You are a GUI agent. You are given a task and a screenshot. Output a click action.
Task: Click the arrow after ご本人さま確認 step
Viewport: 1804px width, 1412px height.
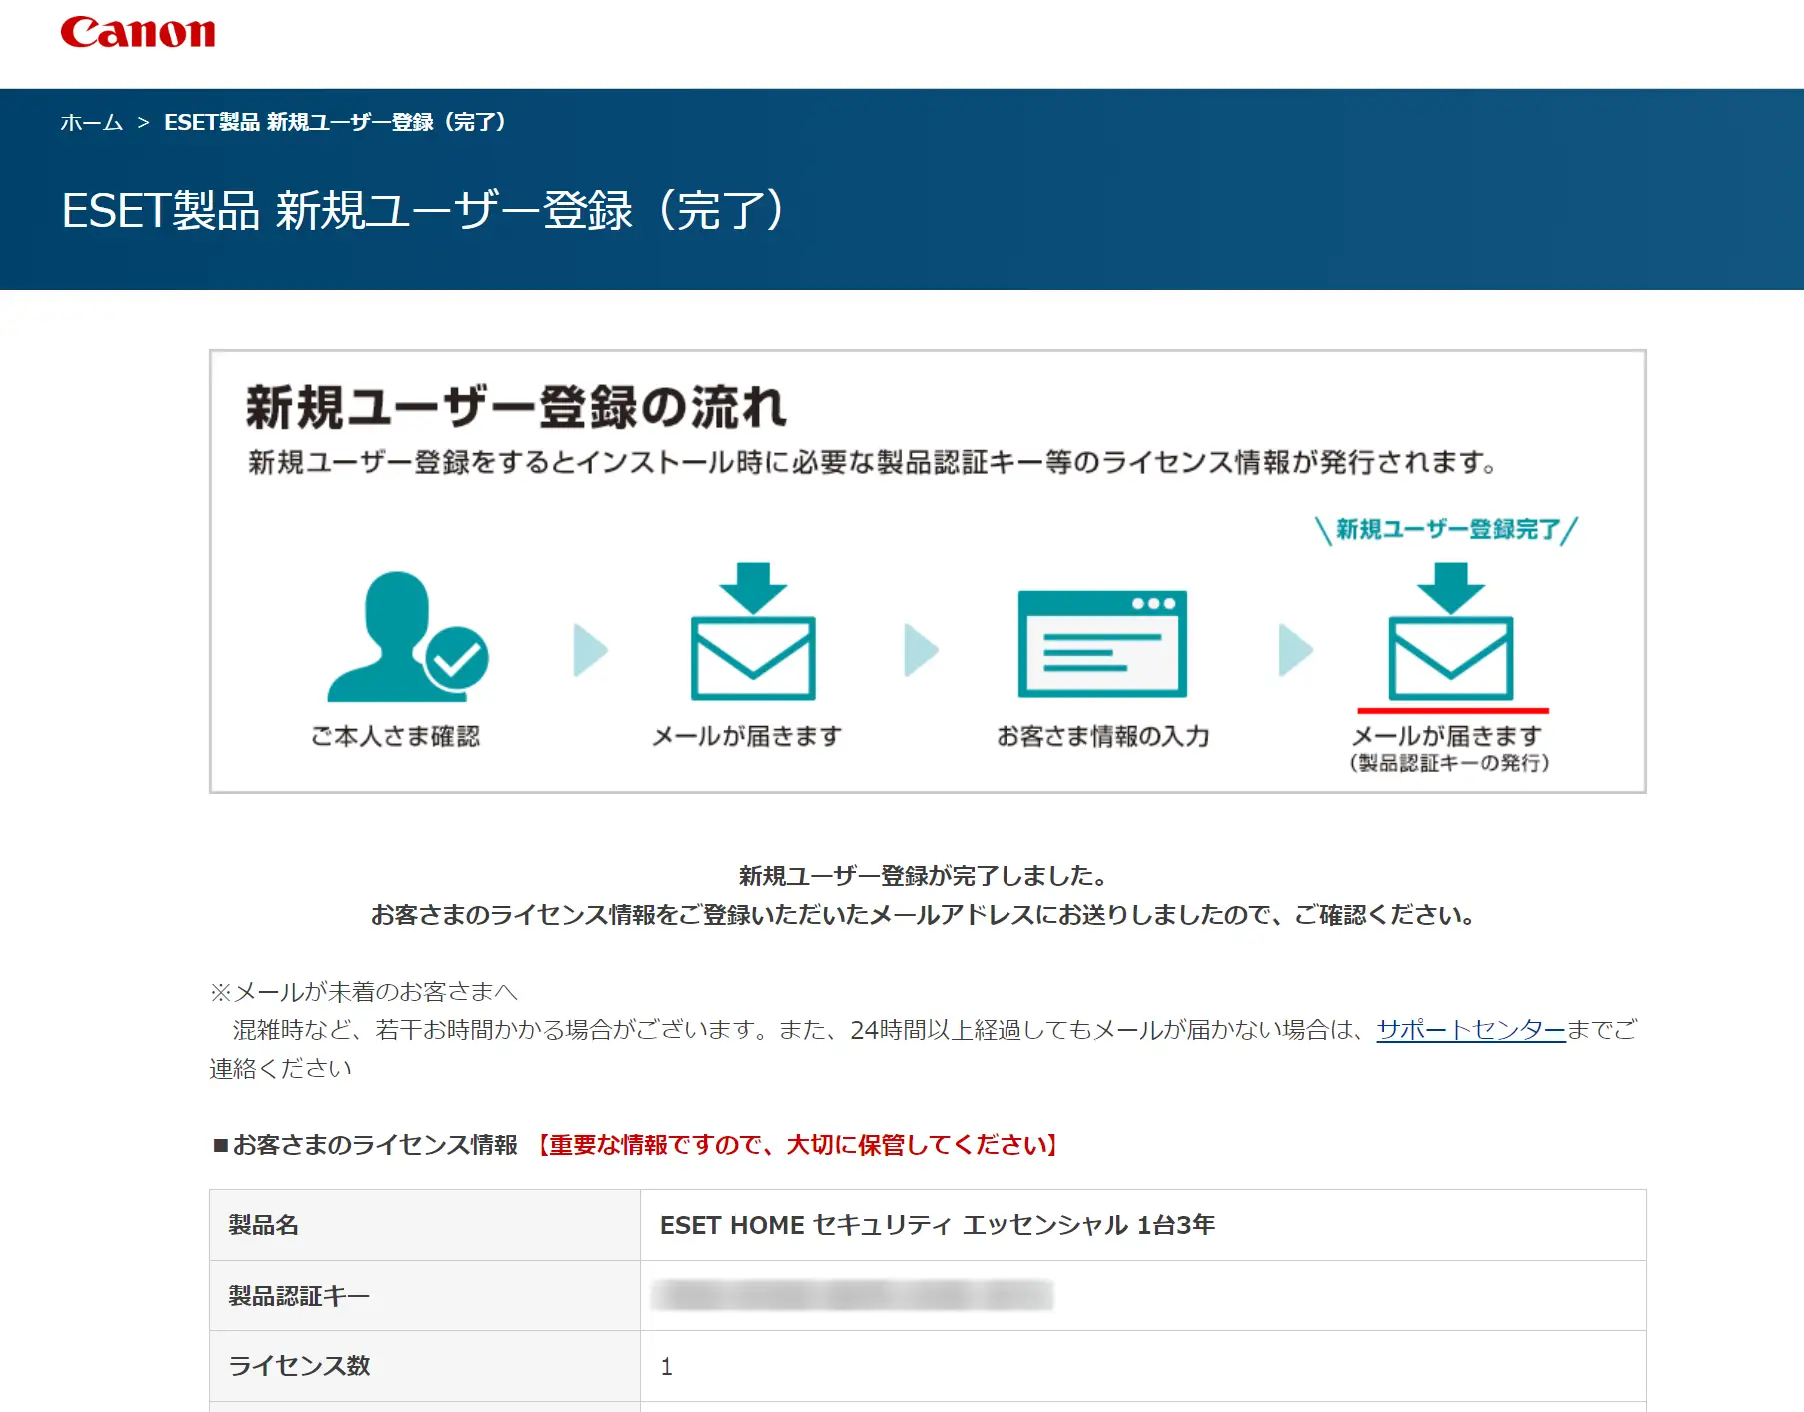590,650
